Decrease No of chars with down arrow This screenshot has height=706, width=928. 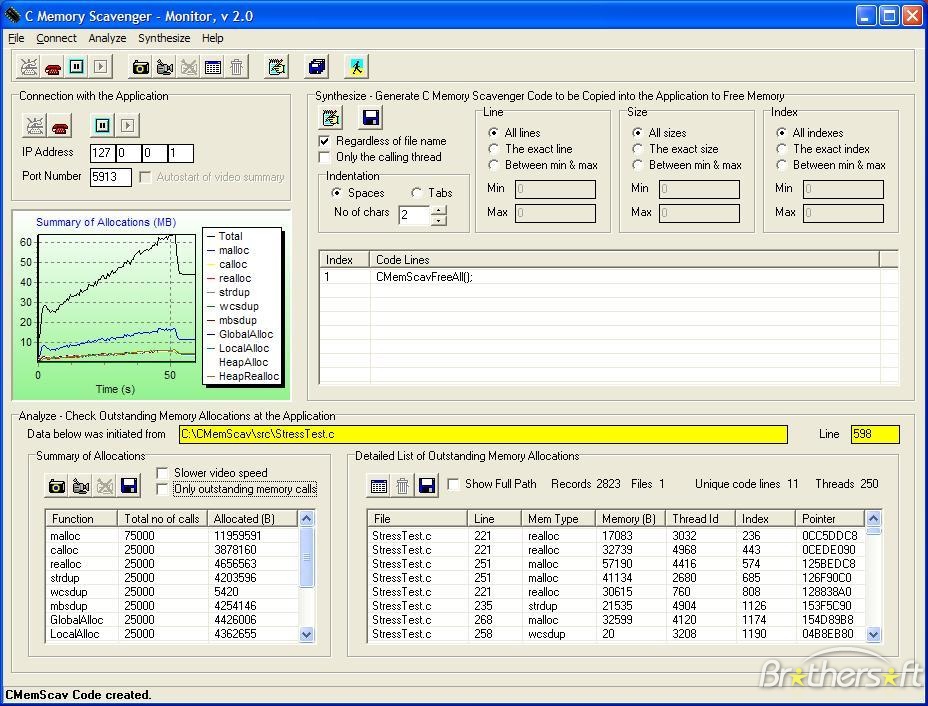click(439, 220)
